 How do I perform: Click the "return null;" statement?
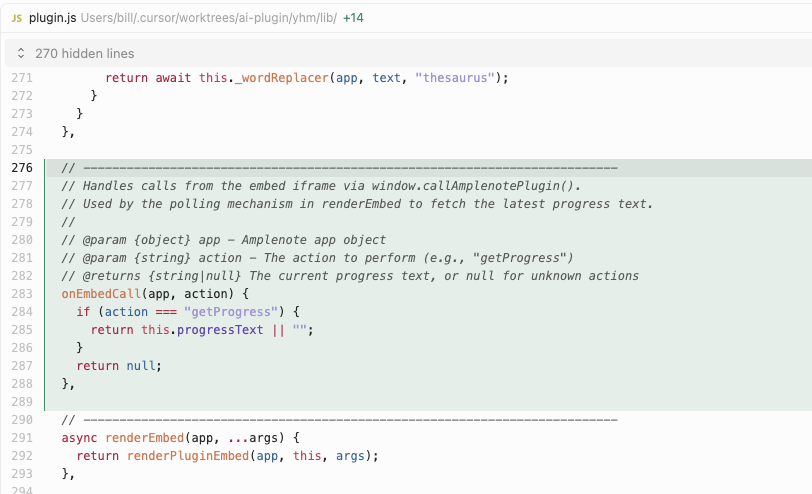coord(118,366)
